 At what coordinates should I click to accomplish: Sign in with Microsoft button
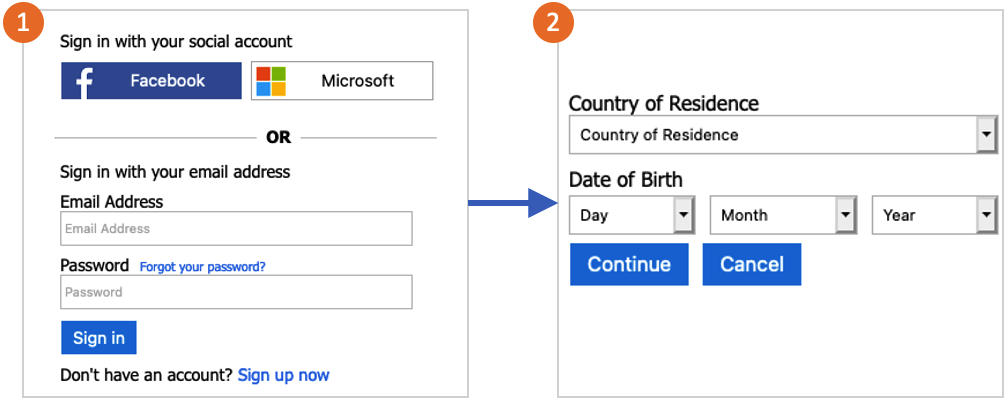pyautogui.click(x=342, y=81)
